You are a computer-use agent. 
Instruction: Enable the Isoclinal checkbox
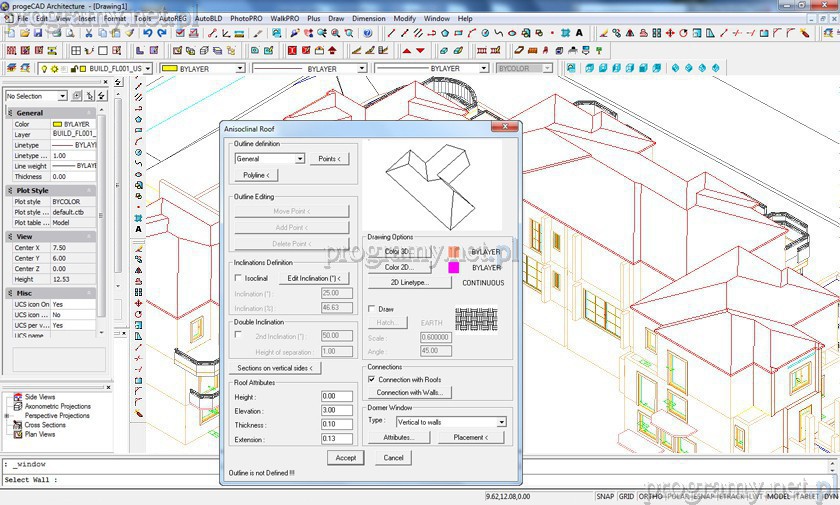(x=238, y=278)
